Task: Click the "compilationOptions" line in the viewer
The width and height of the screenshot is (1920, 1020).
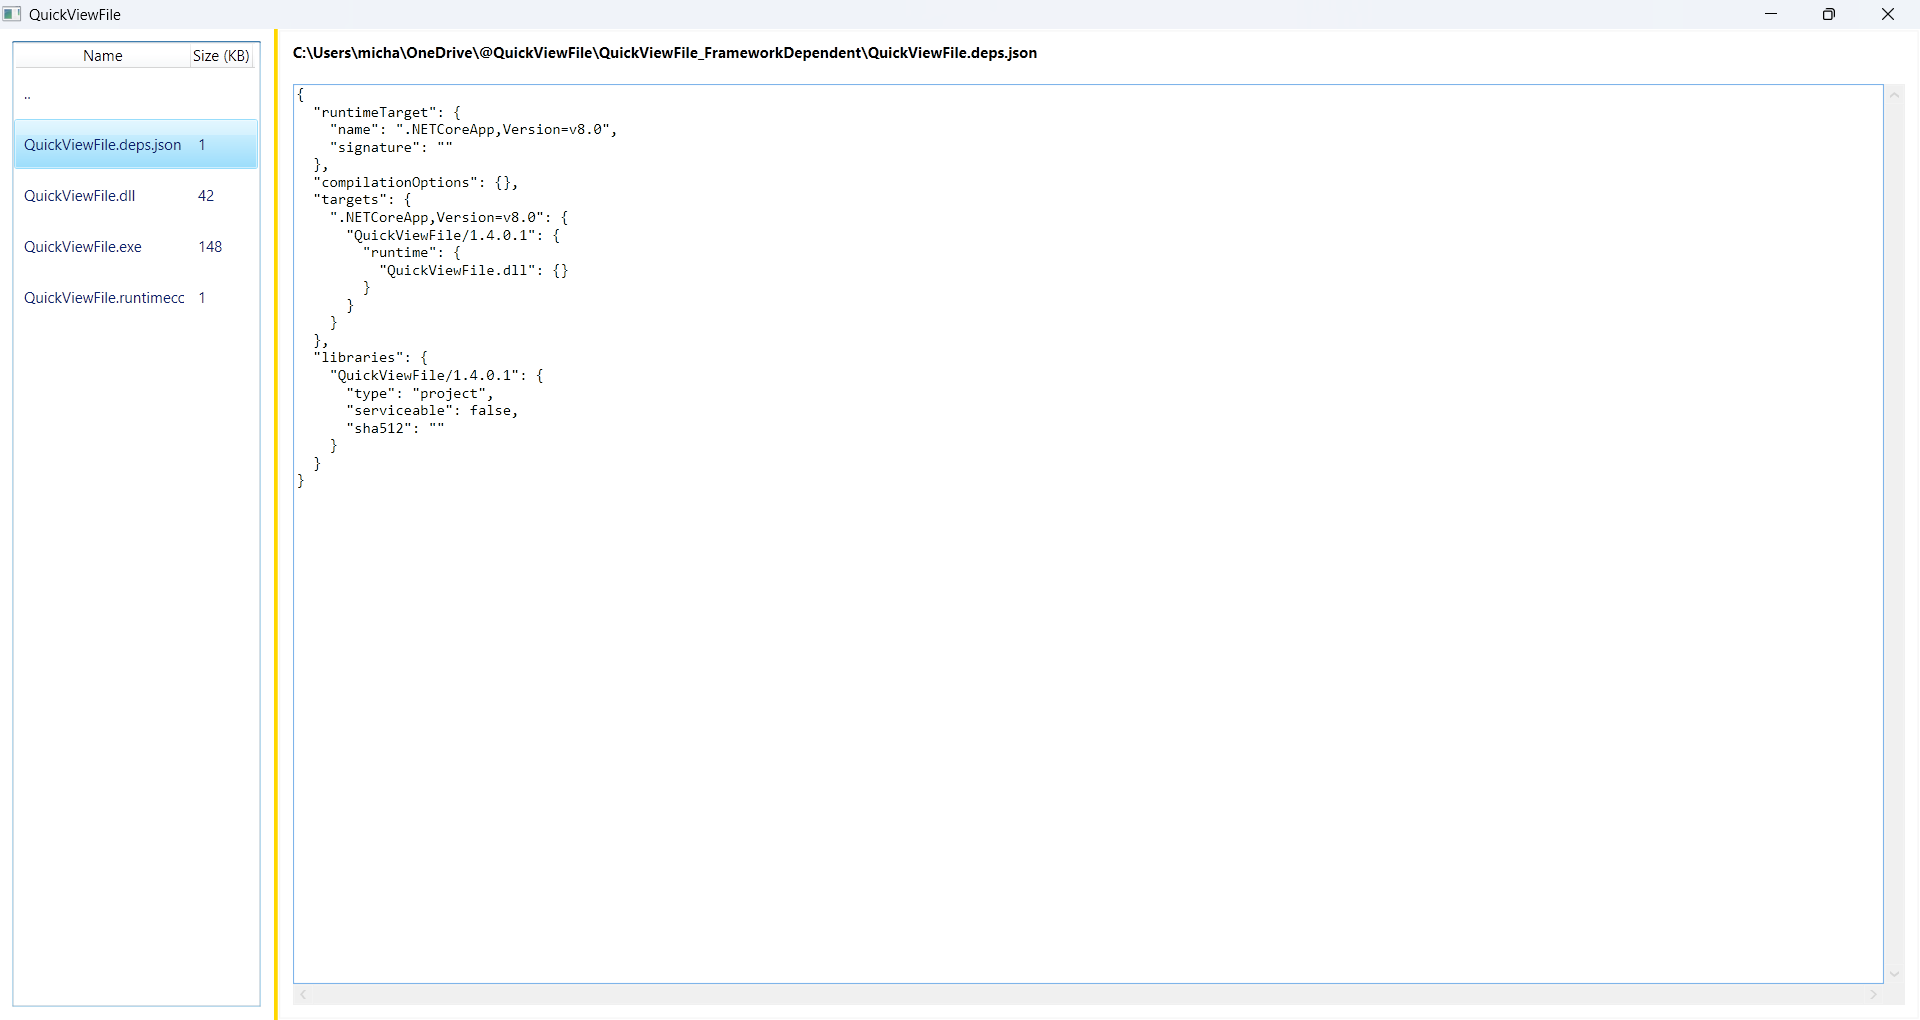Action: click(416, 182)
